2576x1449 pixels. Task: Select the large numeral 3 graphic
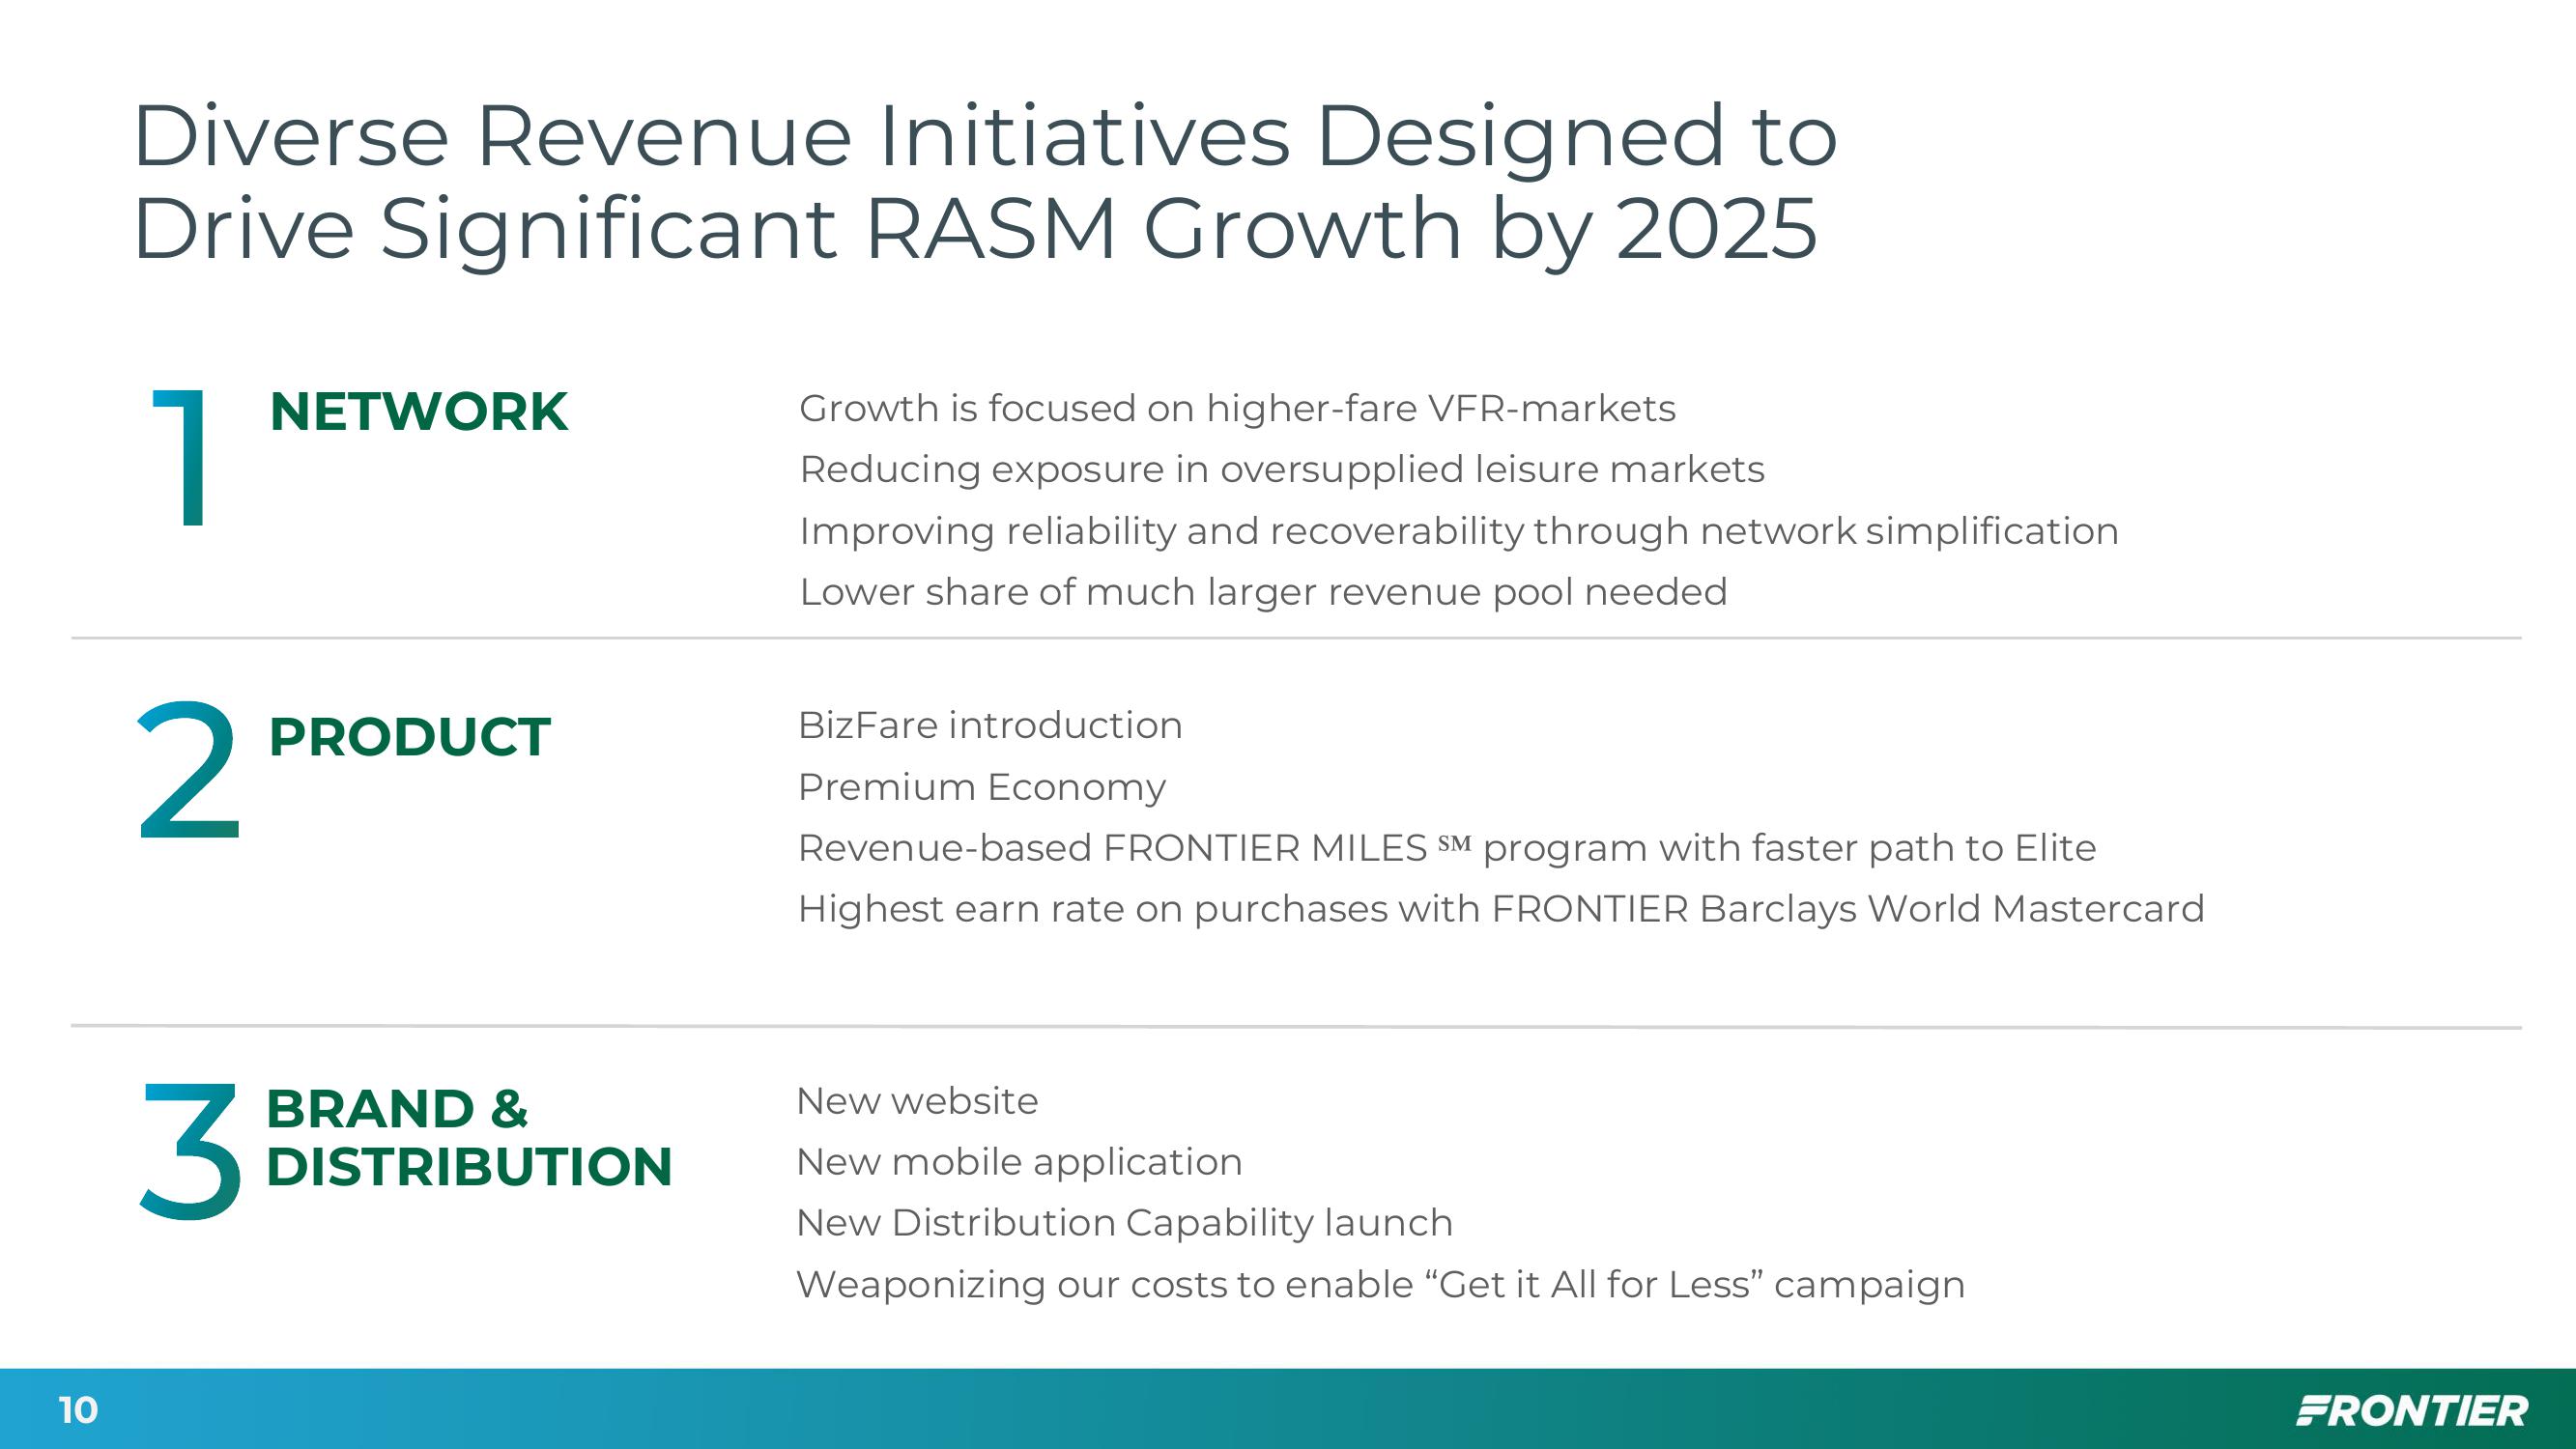pyautogui.click(x=190, y=1152)
